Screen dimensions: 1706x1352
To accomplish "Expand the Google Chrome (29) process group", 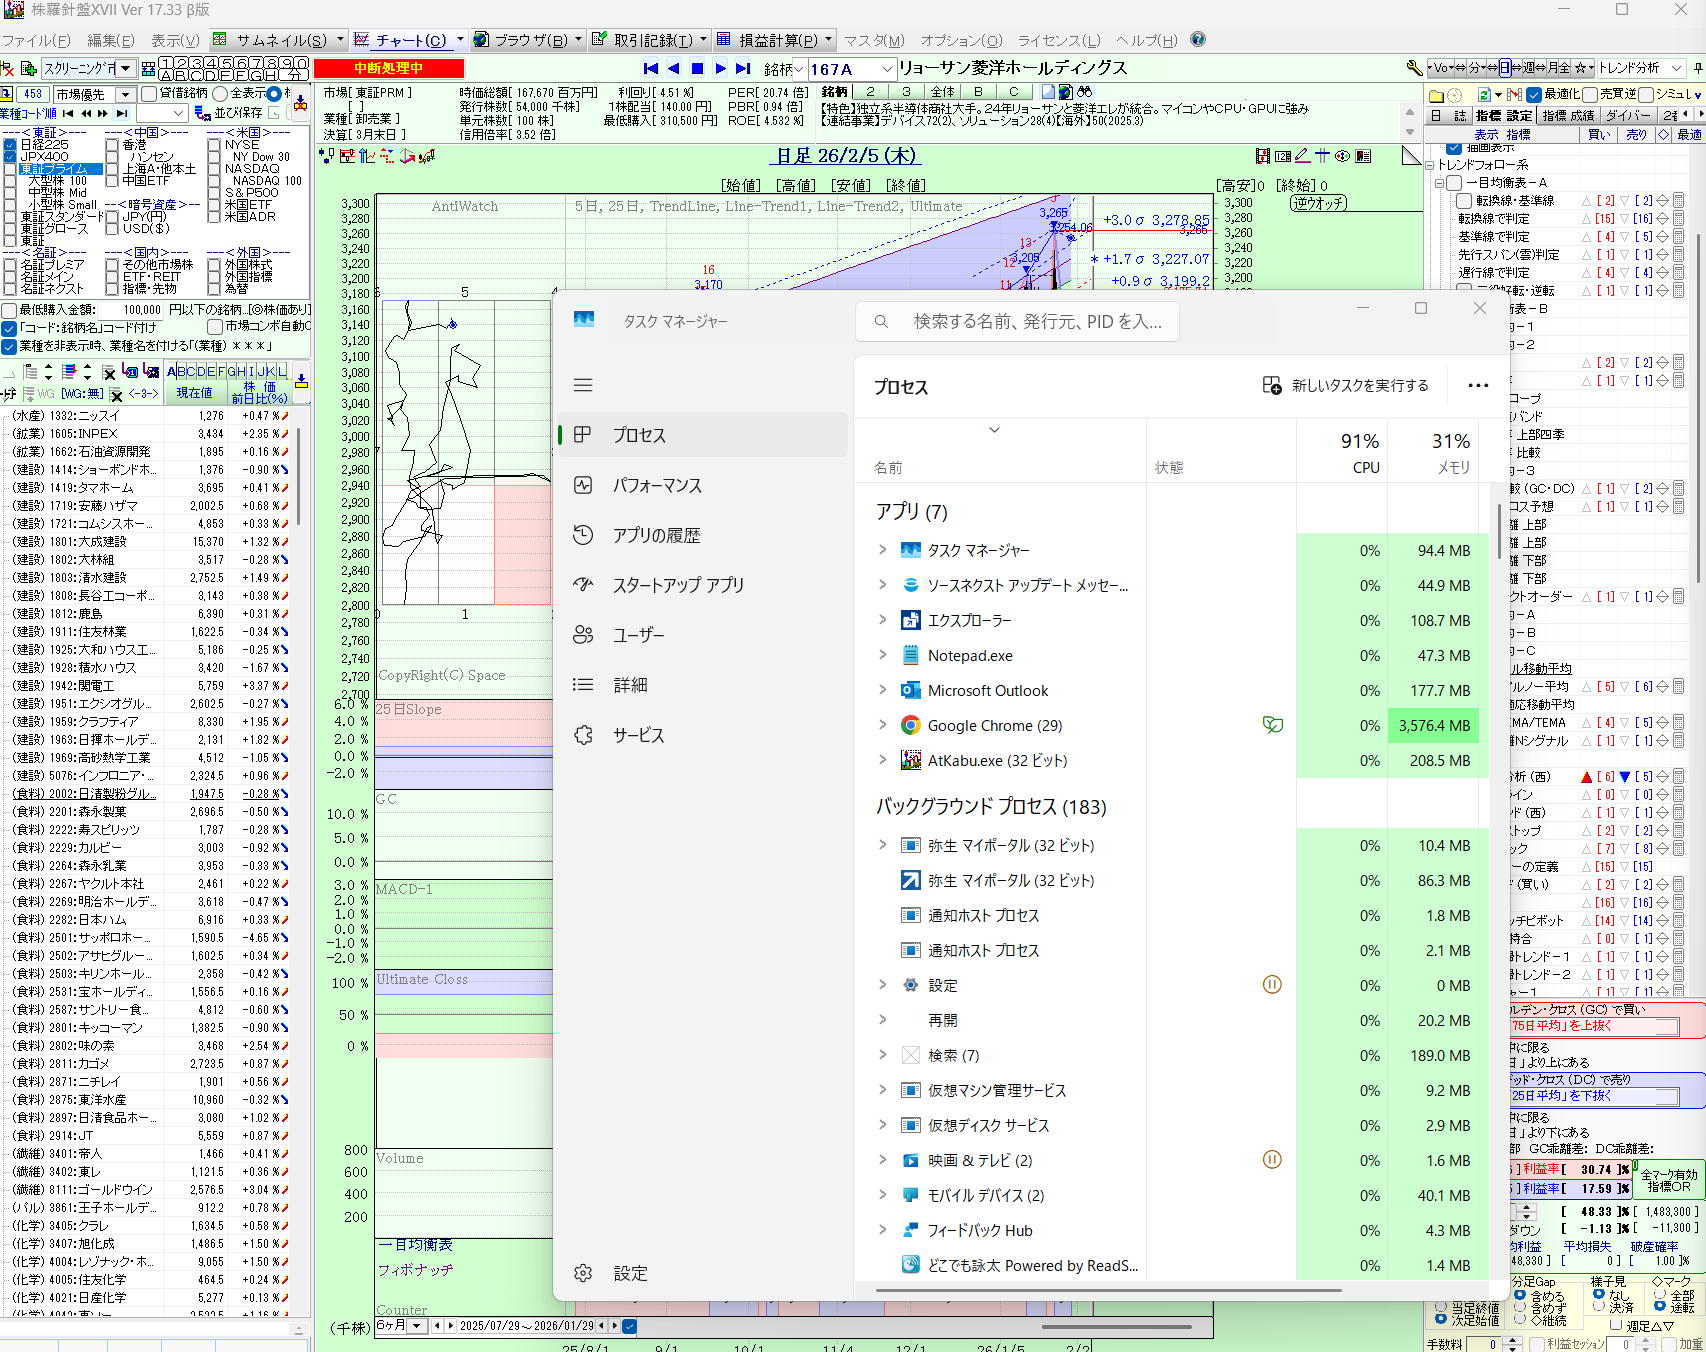I will coord(882,725).
